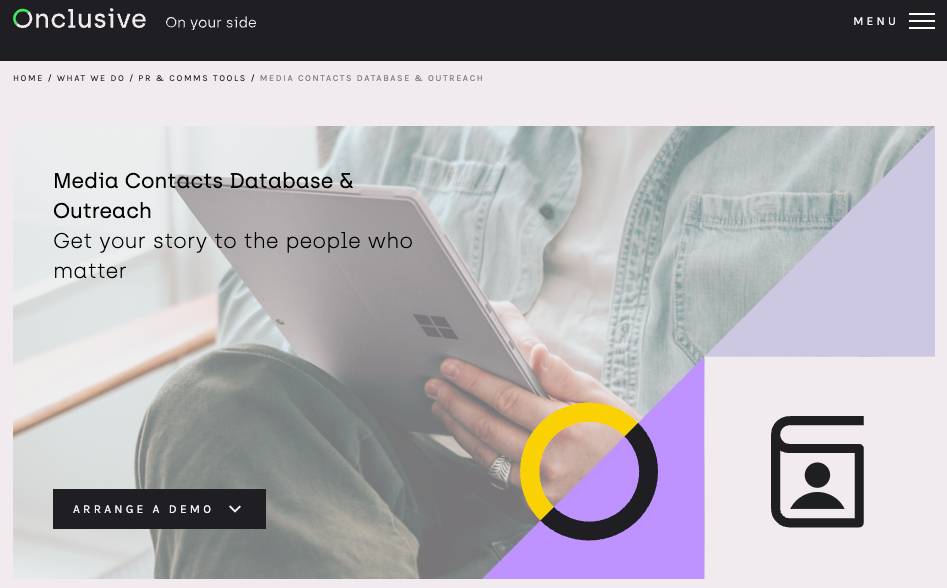This screenshot has width=947, height=588.
Task: Click the person silhouette inside card icon
Action: tap(817, 486)
